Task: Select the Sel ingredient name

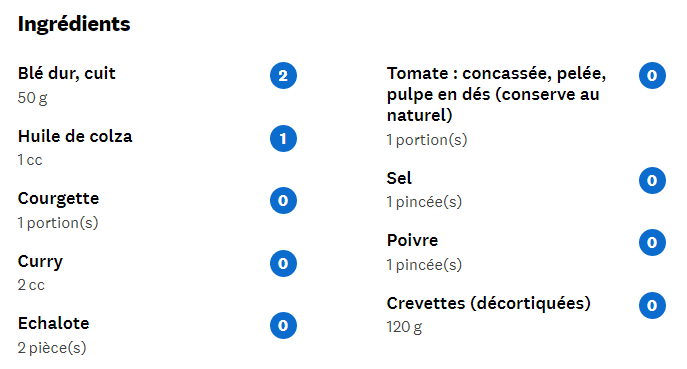Action: point(399,178)
